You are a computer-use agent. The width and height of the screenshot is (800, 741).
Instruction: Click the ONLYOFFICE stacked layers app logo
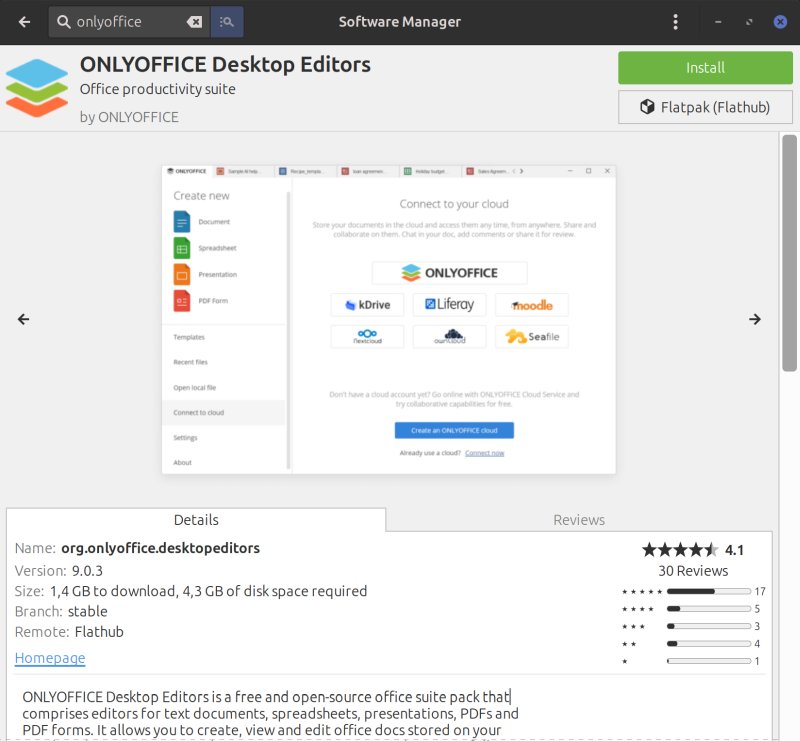[x=37, y=88]
